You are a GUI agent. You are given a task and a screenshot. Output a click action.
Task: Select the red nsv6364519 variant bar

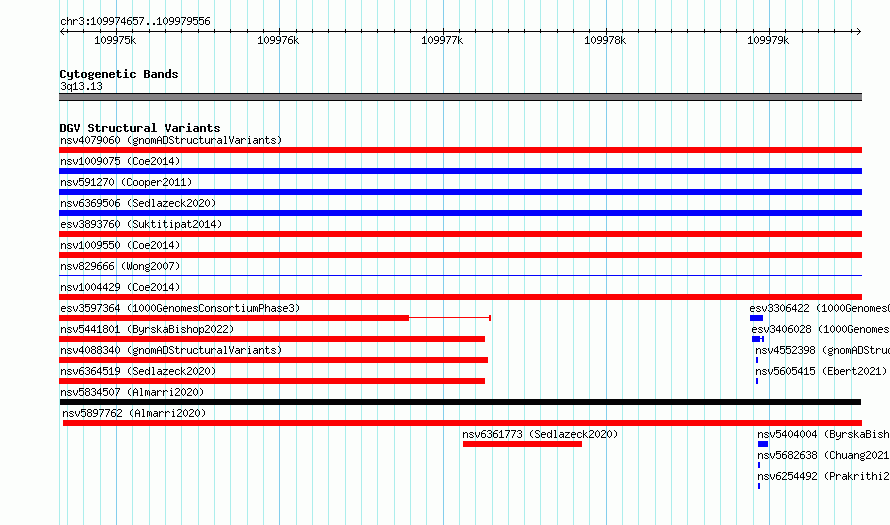272,381
